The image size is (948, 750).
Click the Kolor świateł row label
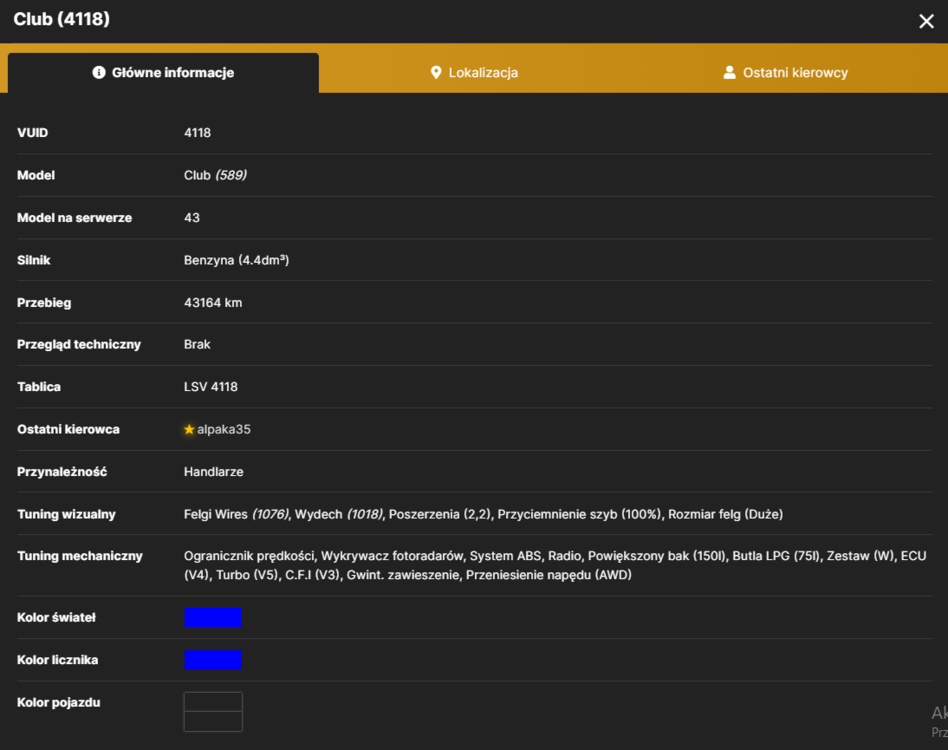(x=56, y=617)
